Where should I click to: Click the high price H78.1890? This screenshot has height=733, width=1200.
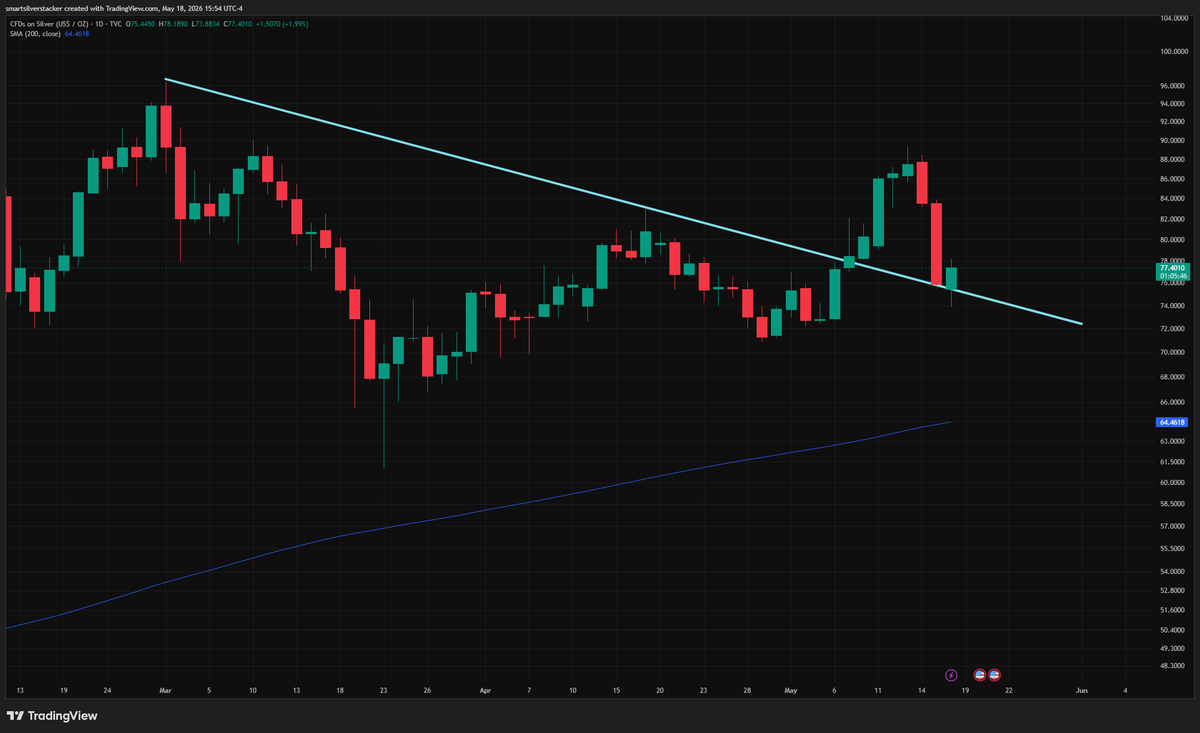point(175,23)
